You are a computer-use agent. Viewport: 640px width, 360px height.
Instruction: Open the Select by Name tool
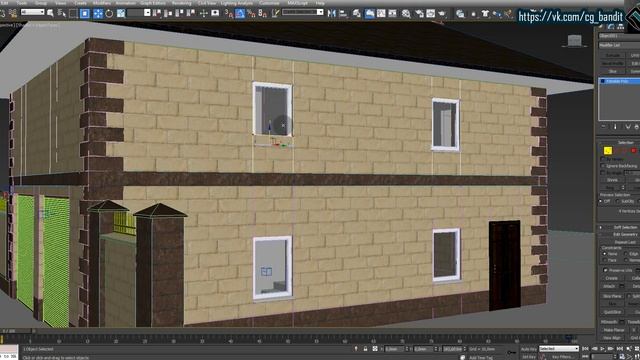tap(62, 13)
